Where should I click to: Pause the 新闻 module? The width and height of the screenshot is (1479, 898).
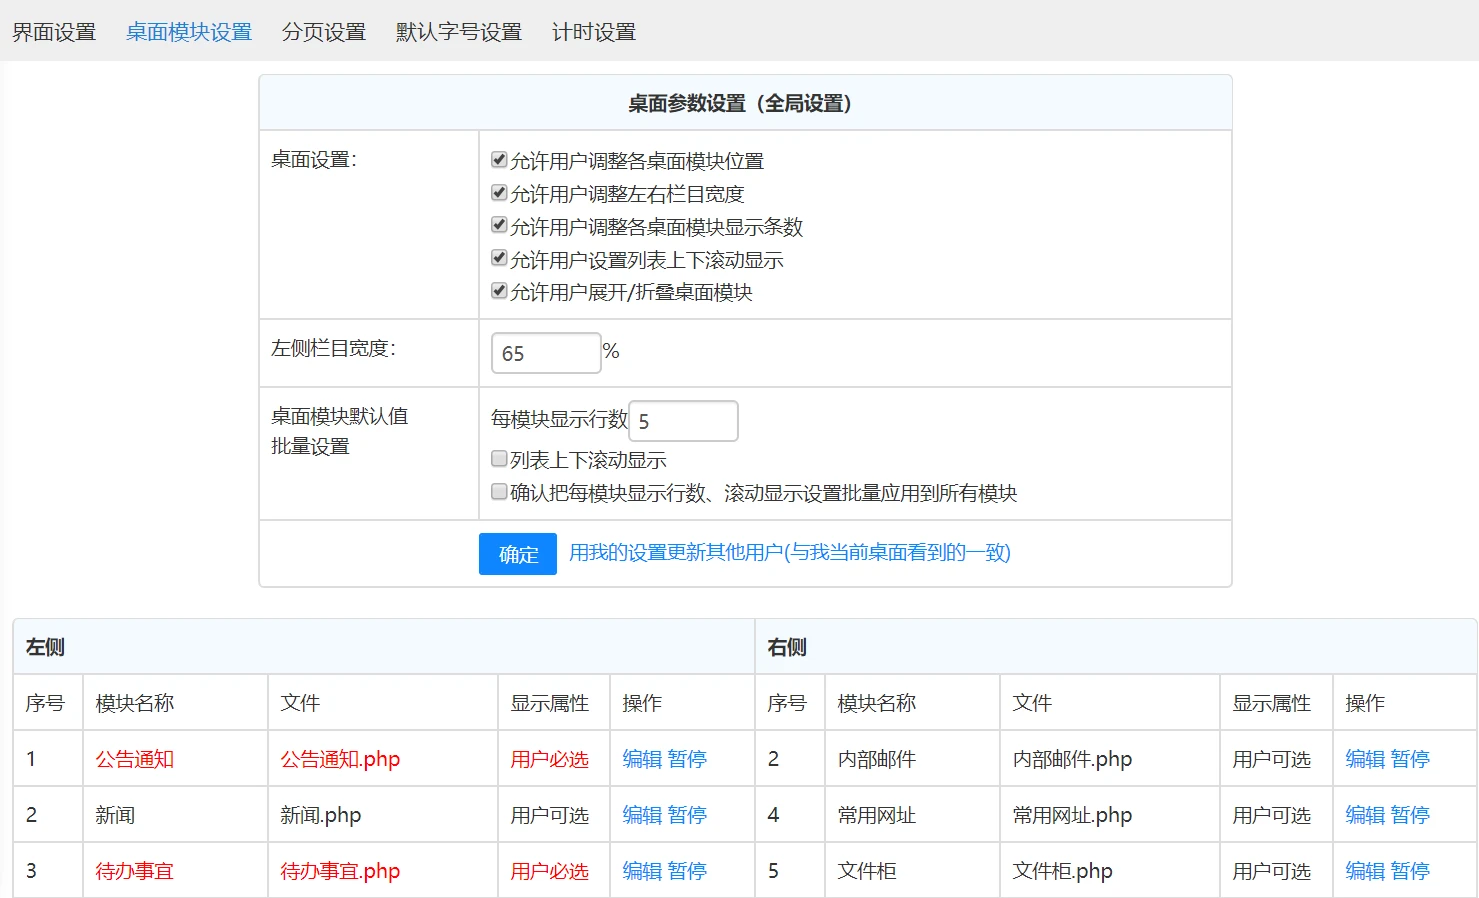[690, 814]
